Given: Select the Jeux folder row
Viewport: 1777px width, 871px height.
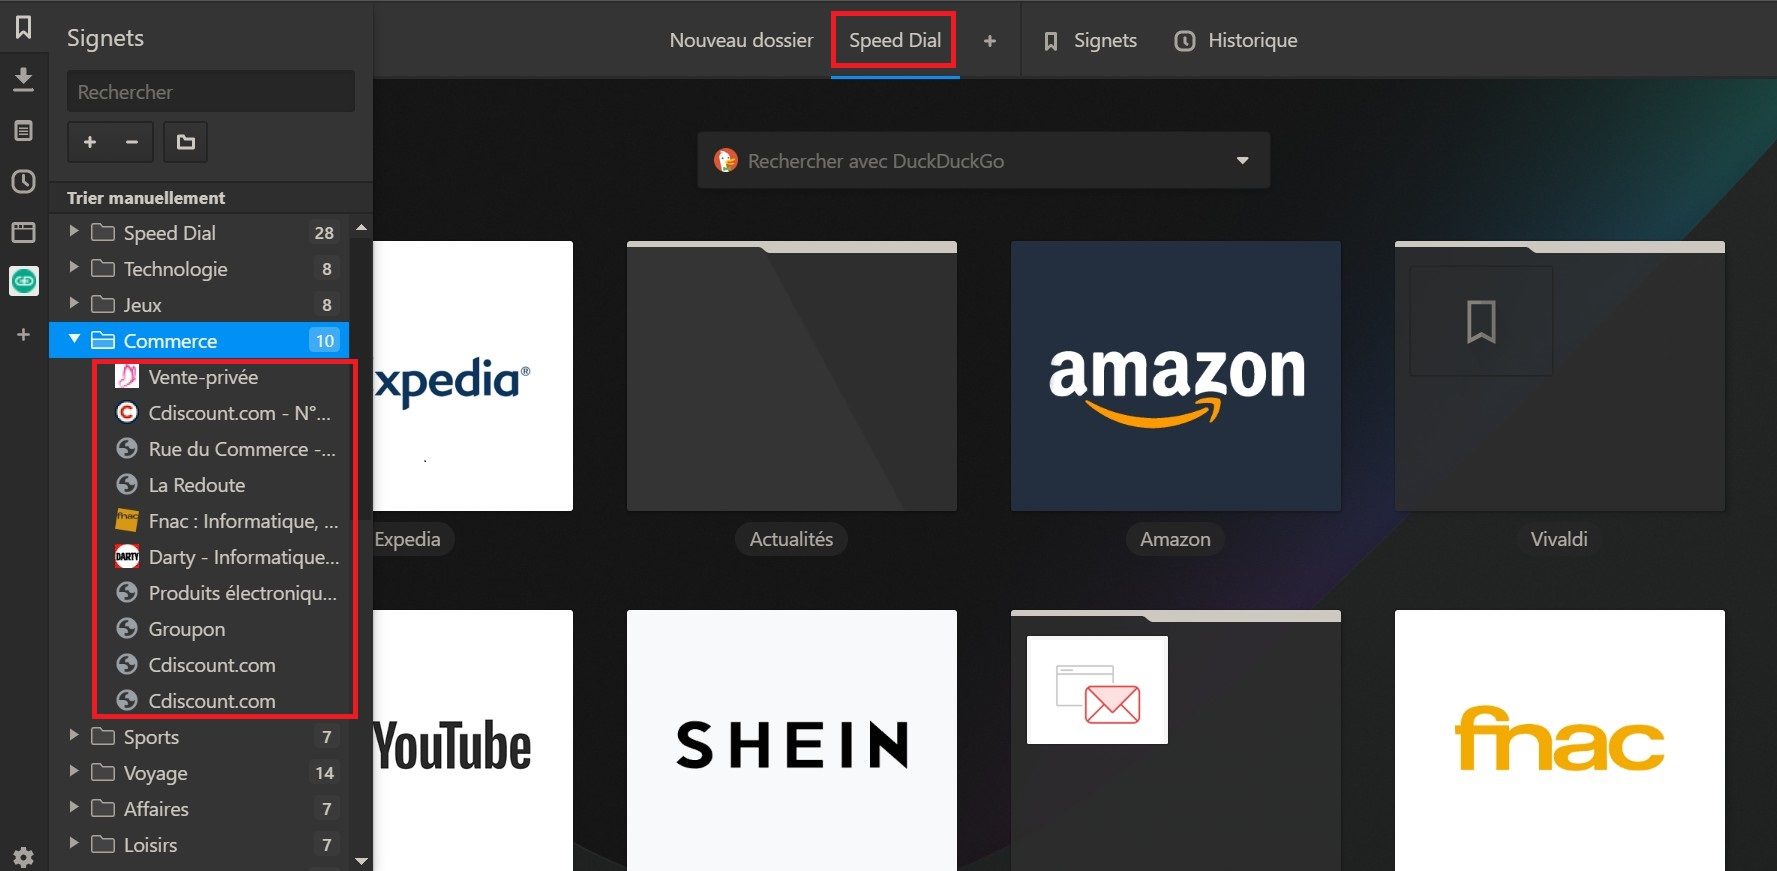Looking at the screenshot, I should (200, 304).
